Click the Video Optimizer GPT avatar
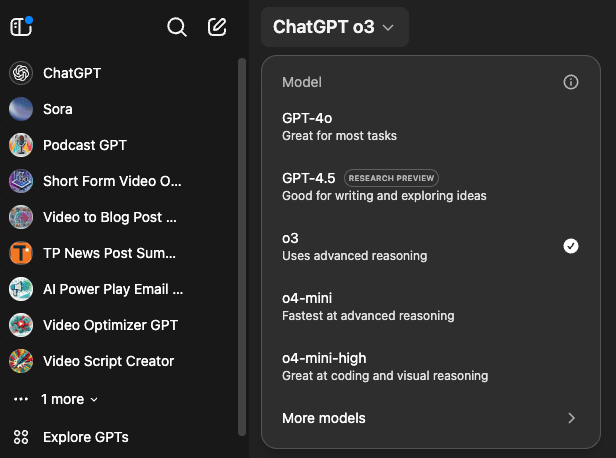Image resolution: width=616 pixels, height=458 pixels. coord(21,325)
